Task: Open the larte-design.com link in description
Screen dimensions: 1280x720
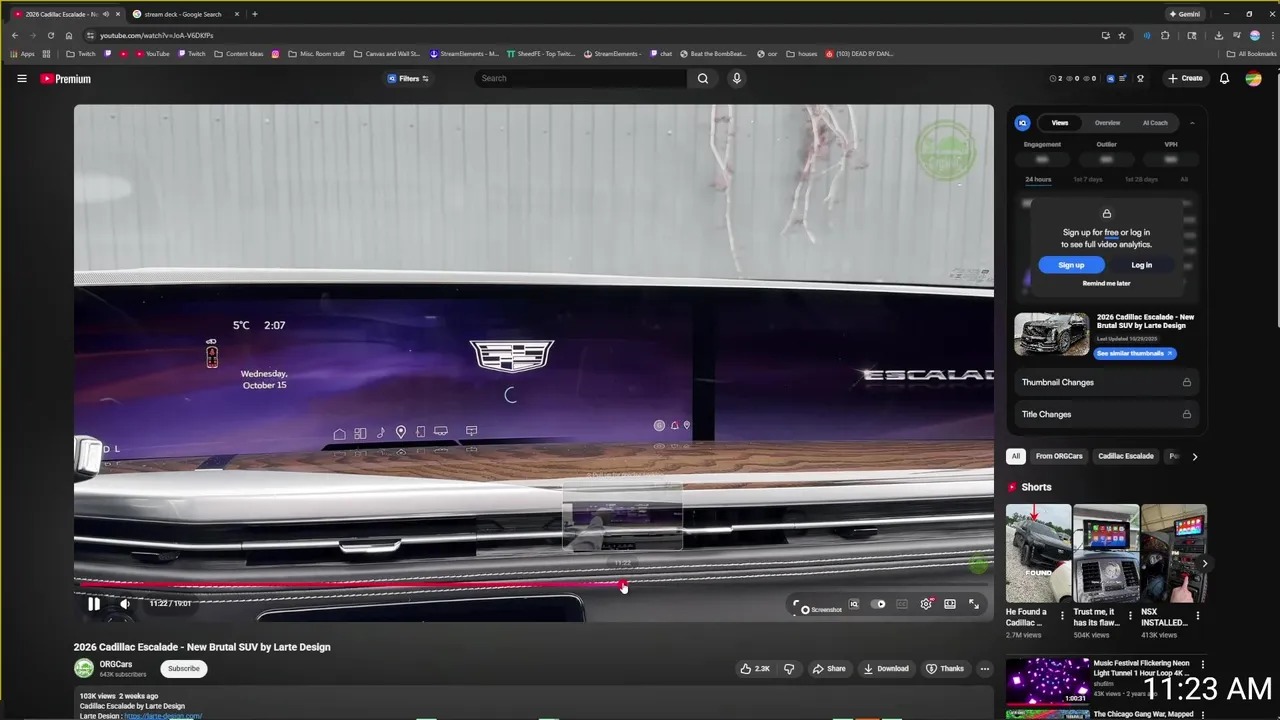Action: point(163,716)
